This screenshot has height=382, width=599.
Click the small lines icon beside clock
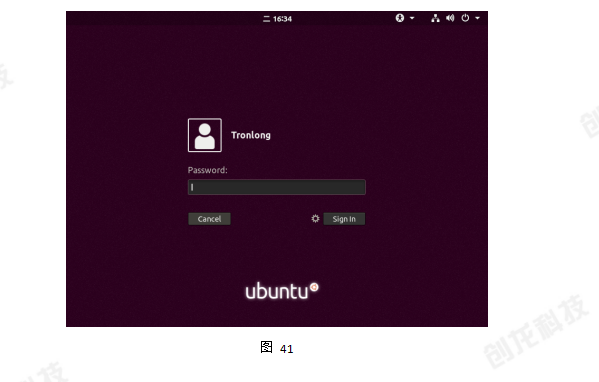(x=266, y=19)
